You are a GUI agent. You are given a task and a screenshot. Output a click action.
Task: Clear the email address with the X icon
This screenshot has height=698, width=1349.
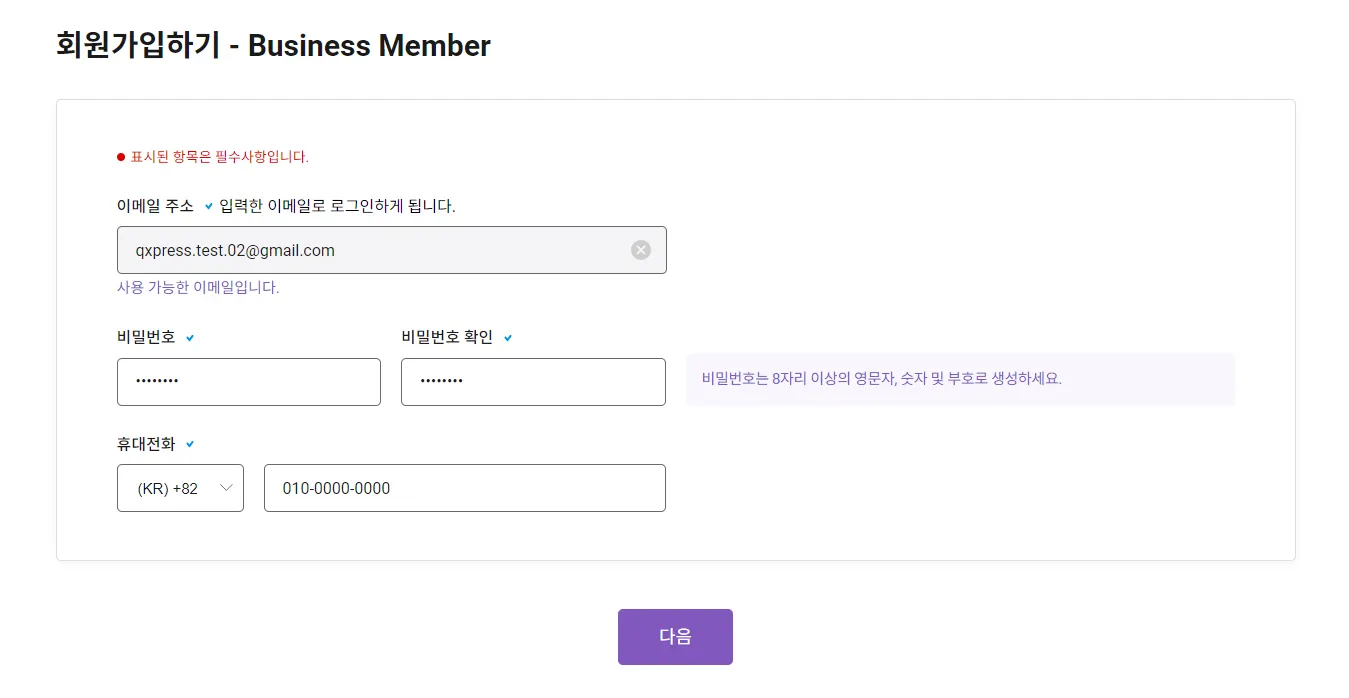tap(641, 250)
